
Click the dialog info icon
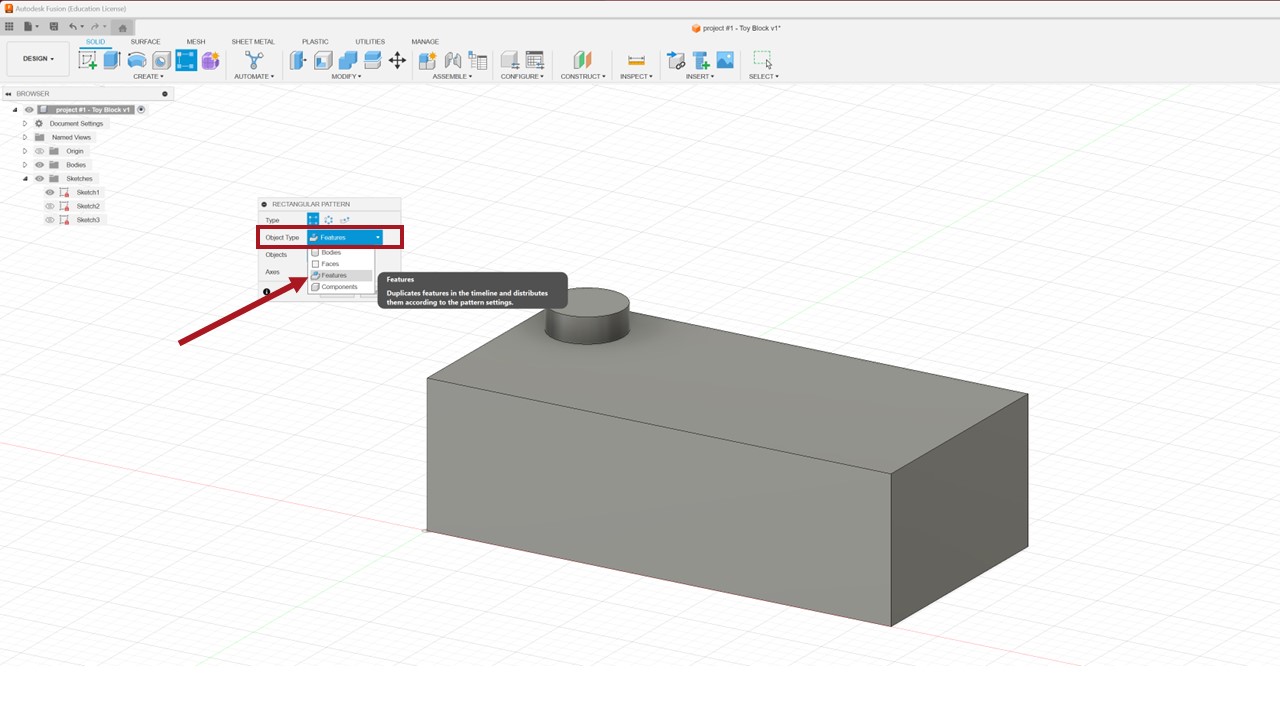[x=267, y=292]
